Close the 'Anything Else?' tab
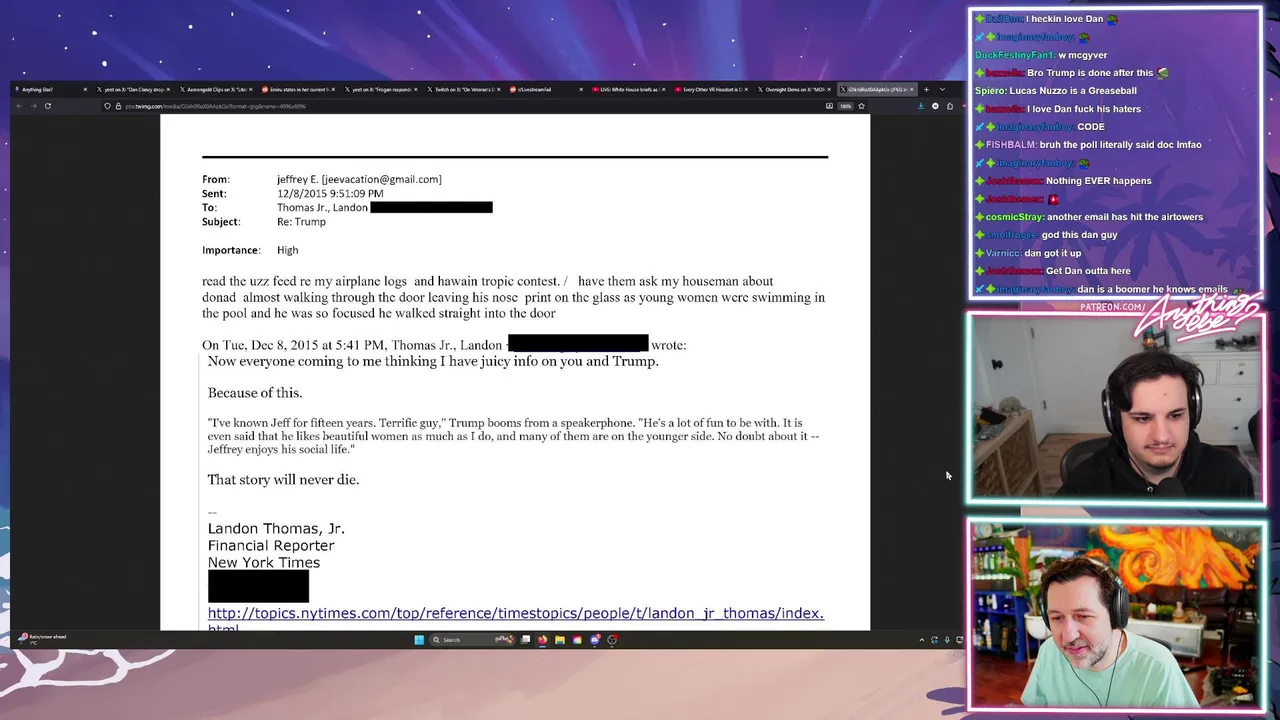 point(85,89)
